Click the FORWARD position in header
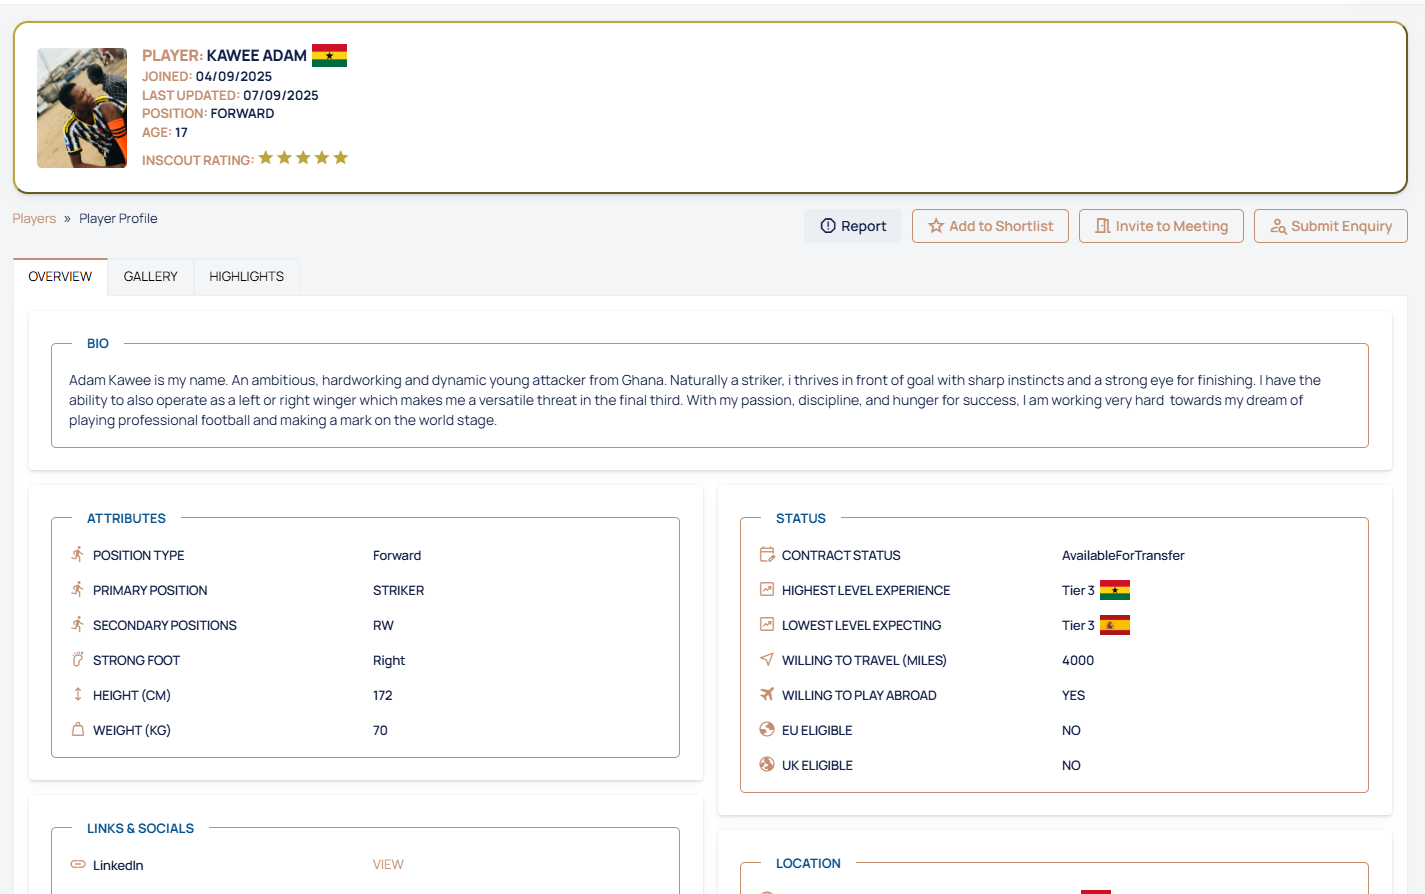This screenshot has height=894, width=1425. (242, 114)
